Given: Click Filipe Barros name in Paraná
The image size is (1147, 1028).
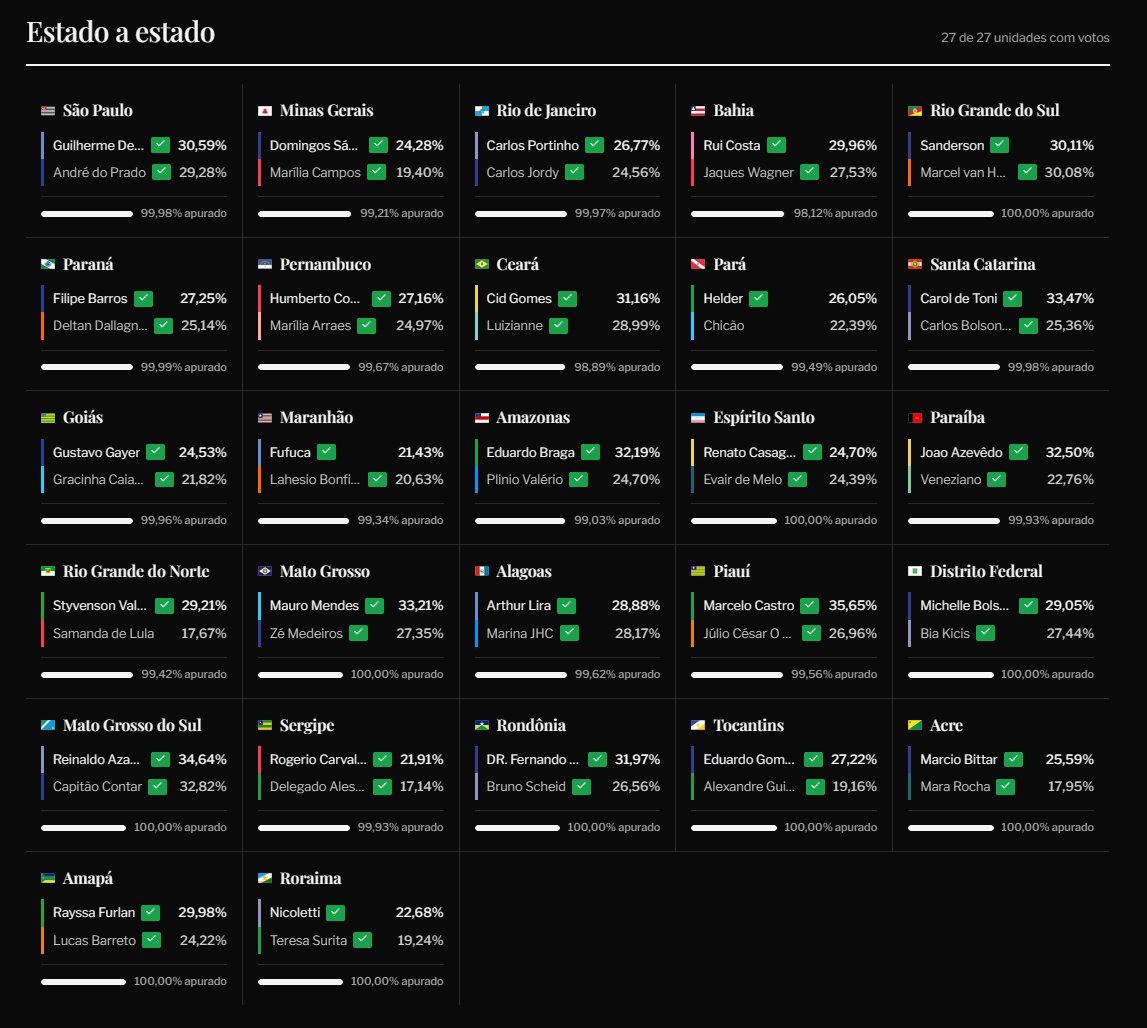Looking at the screenshot, I should pyautogui.click(x=90, y=299).
